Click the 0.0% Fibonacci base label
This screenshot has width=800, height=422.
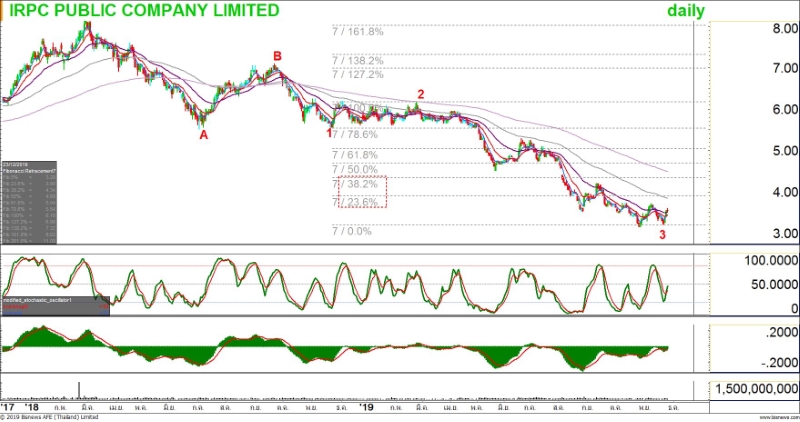352,231
